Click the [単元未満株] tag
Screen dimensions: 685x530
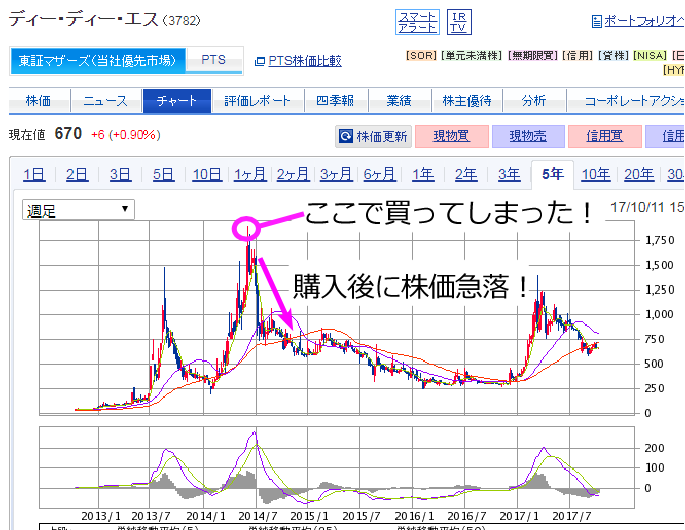coord(471,55)
